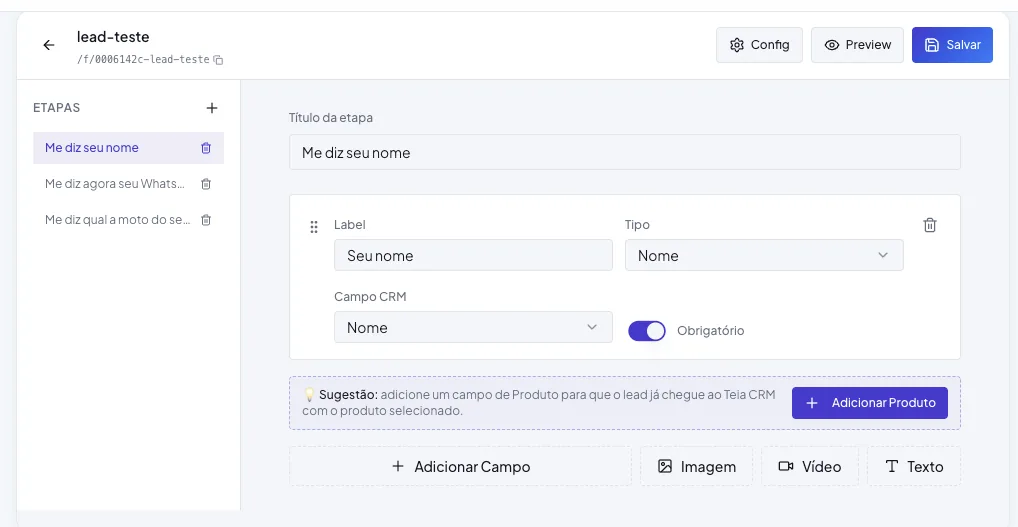Viewport: 1018px width, 527px height.
Task: Edit the Label field 'Seu nome'
Action: click(473, 255)
